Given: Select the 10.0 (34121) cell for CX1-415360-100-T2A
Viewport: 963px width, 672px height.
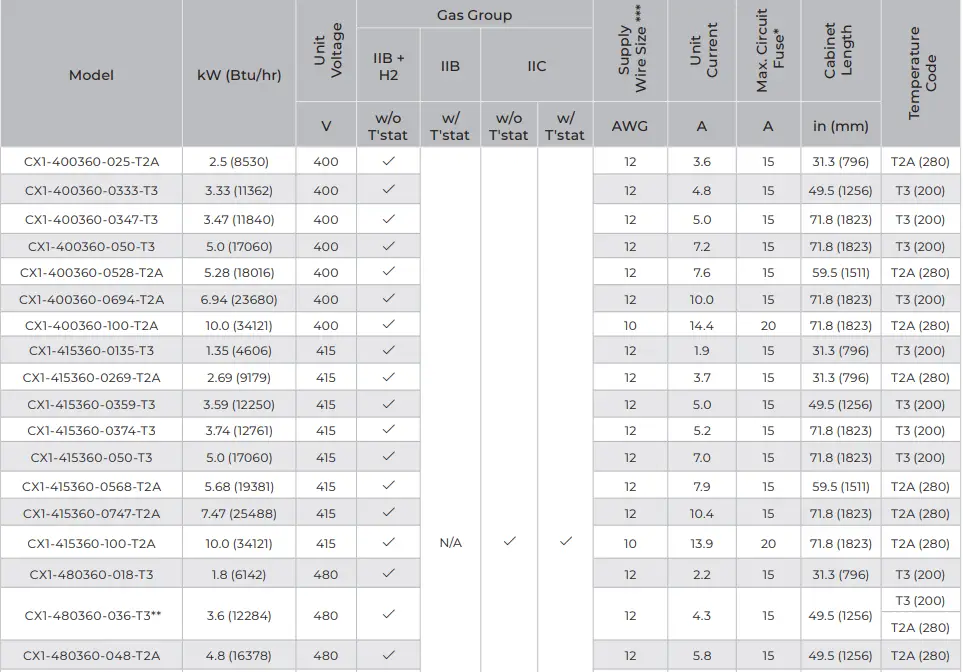Looking at the screenshot, I should (x=239, y=543).
